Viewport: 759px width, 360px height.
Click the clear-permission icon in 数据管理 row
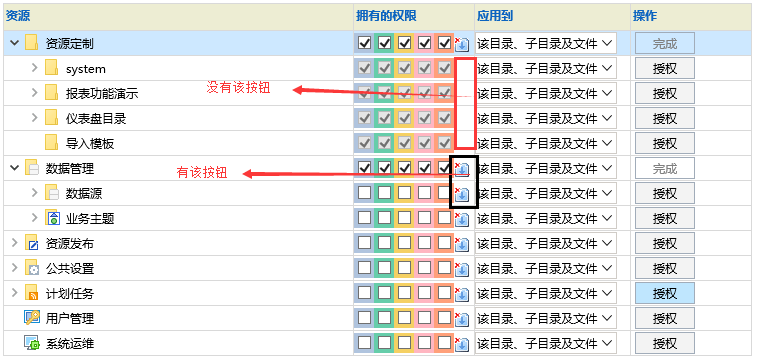(462, 168)
